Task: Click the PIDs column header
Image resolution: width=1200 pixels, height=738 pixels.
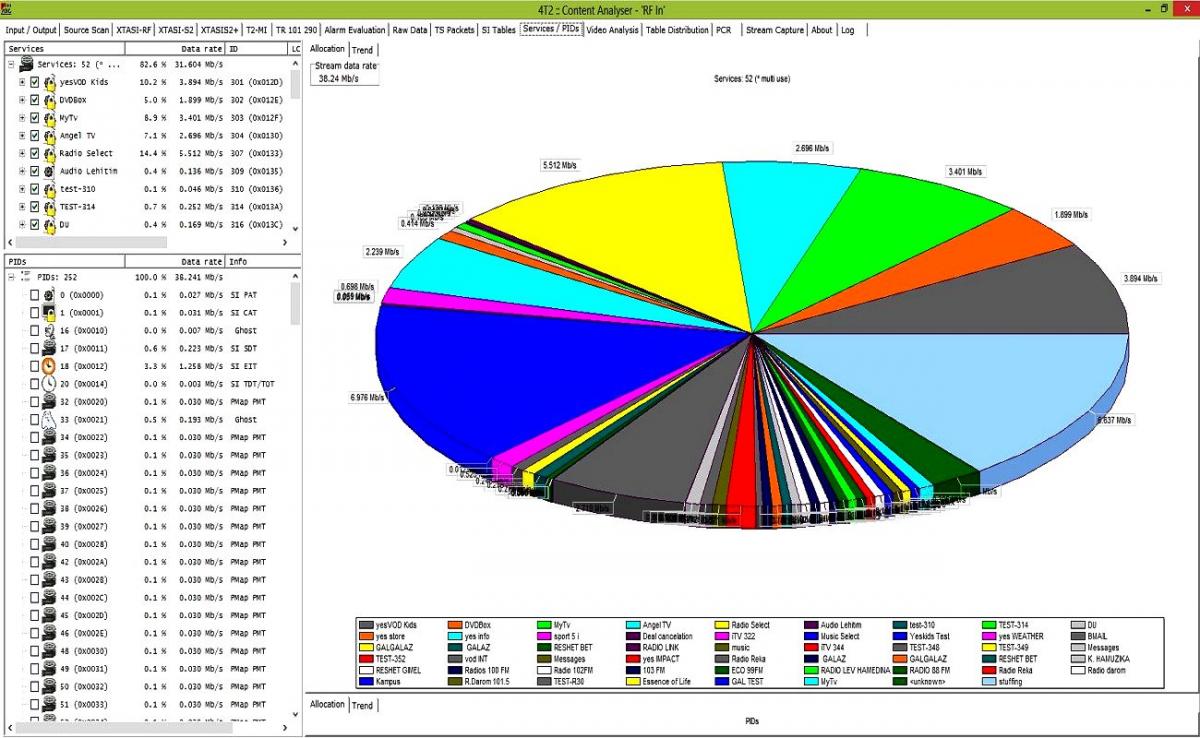Action: (x=63, y=261)
